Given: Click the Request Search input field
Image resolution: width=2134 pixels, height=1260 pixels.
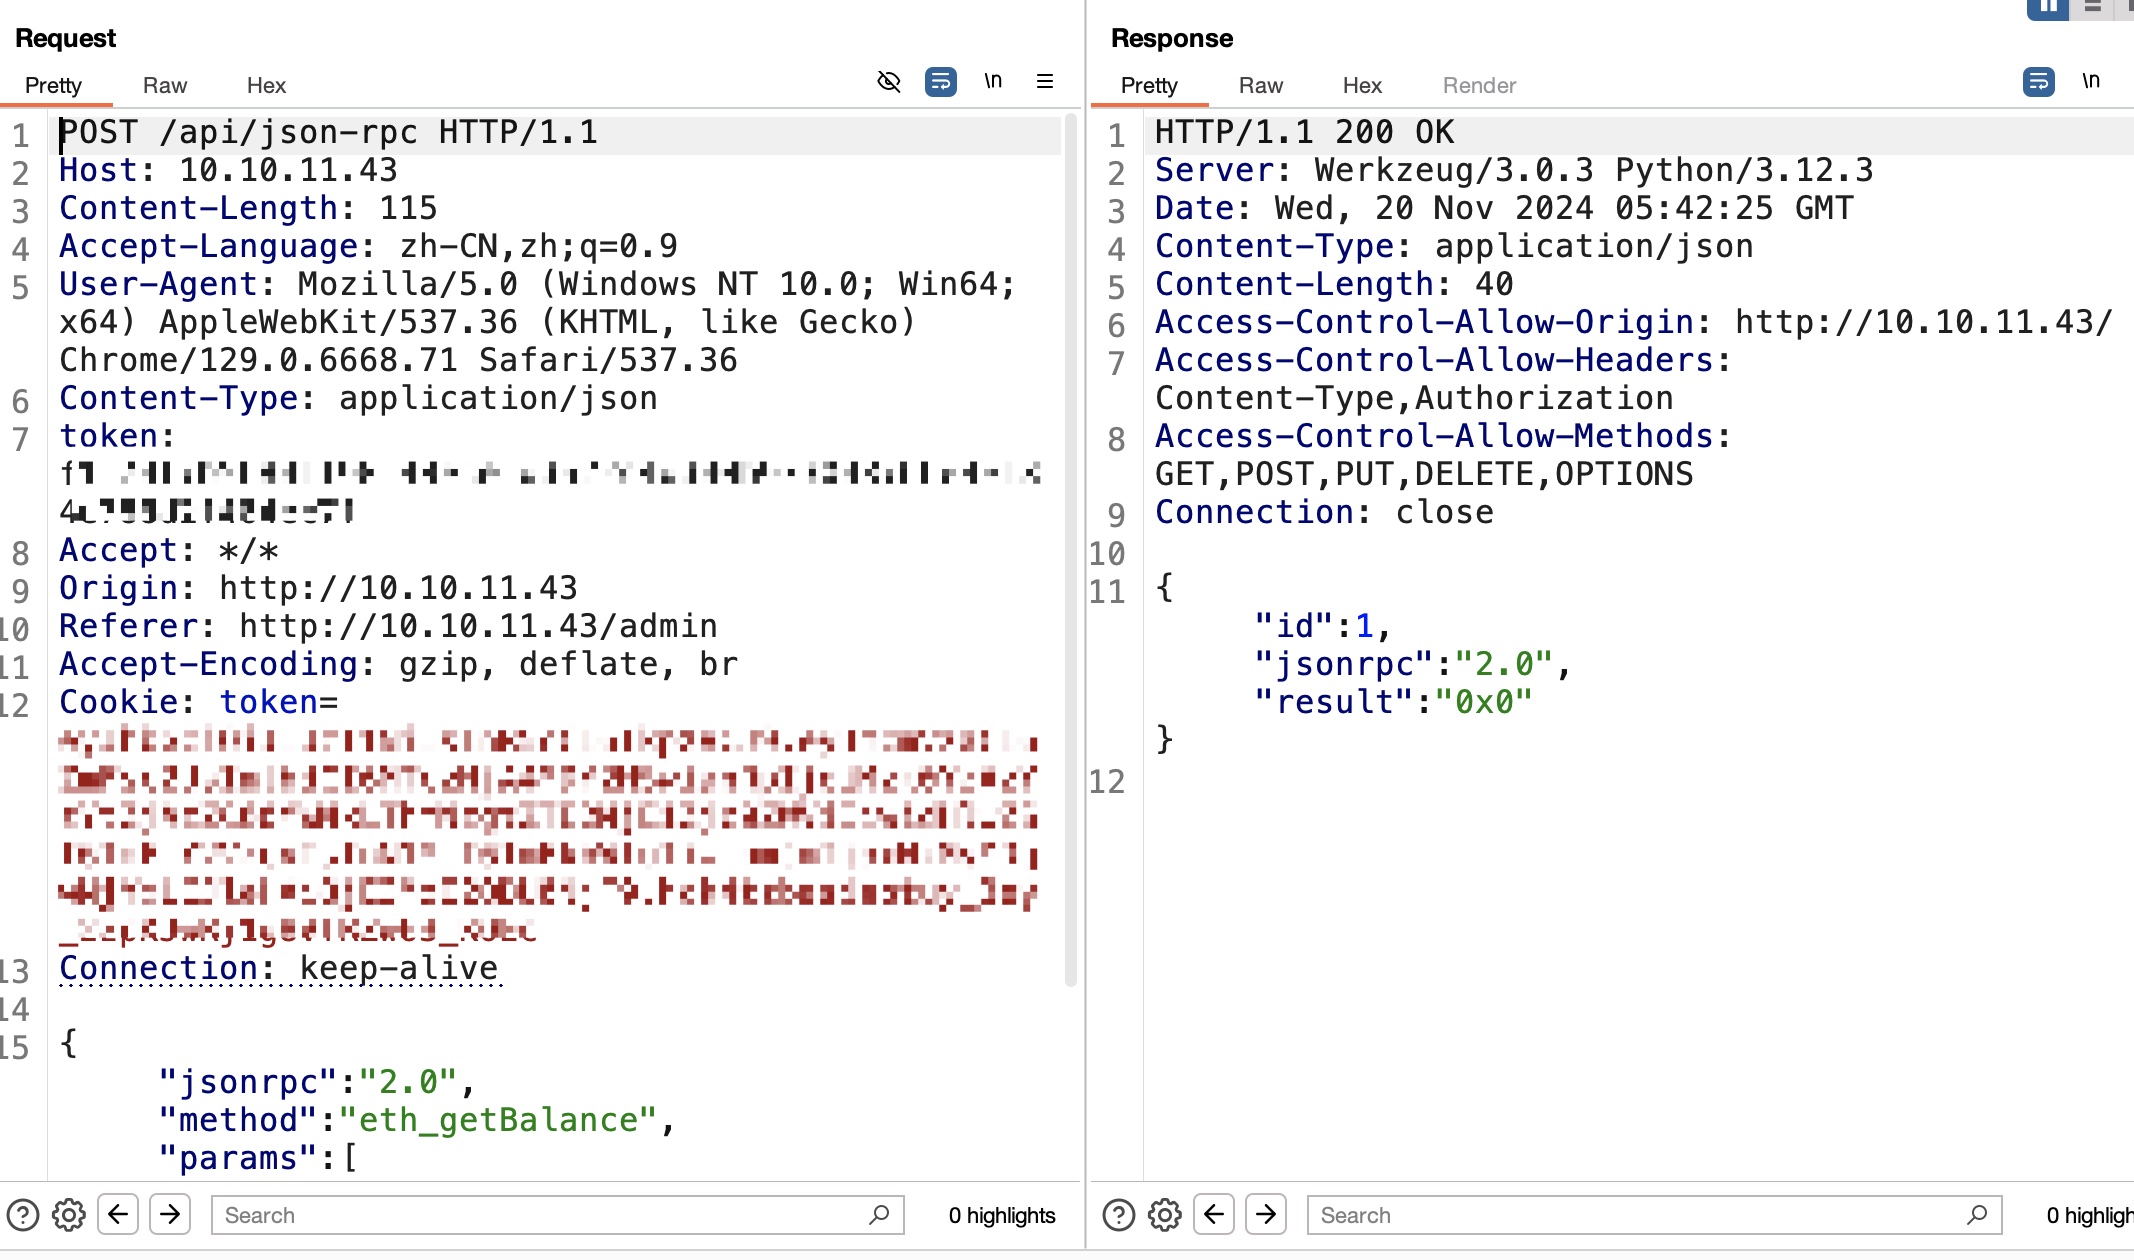Looking at the screenshot, I should (x=540, y=1215).
